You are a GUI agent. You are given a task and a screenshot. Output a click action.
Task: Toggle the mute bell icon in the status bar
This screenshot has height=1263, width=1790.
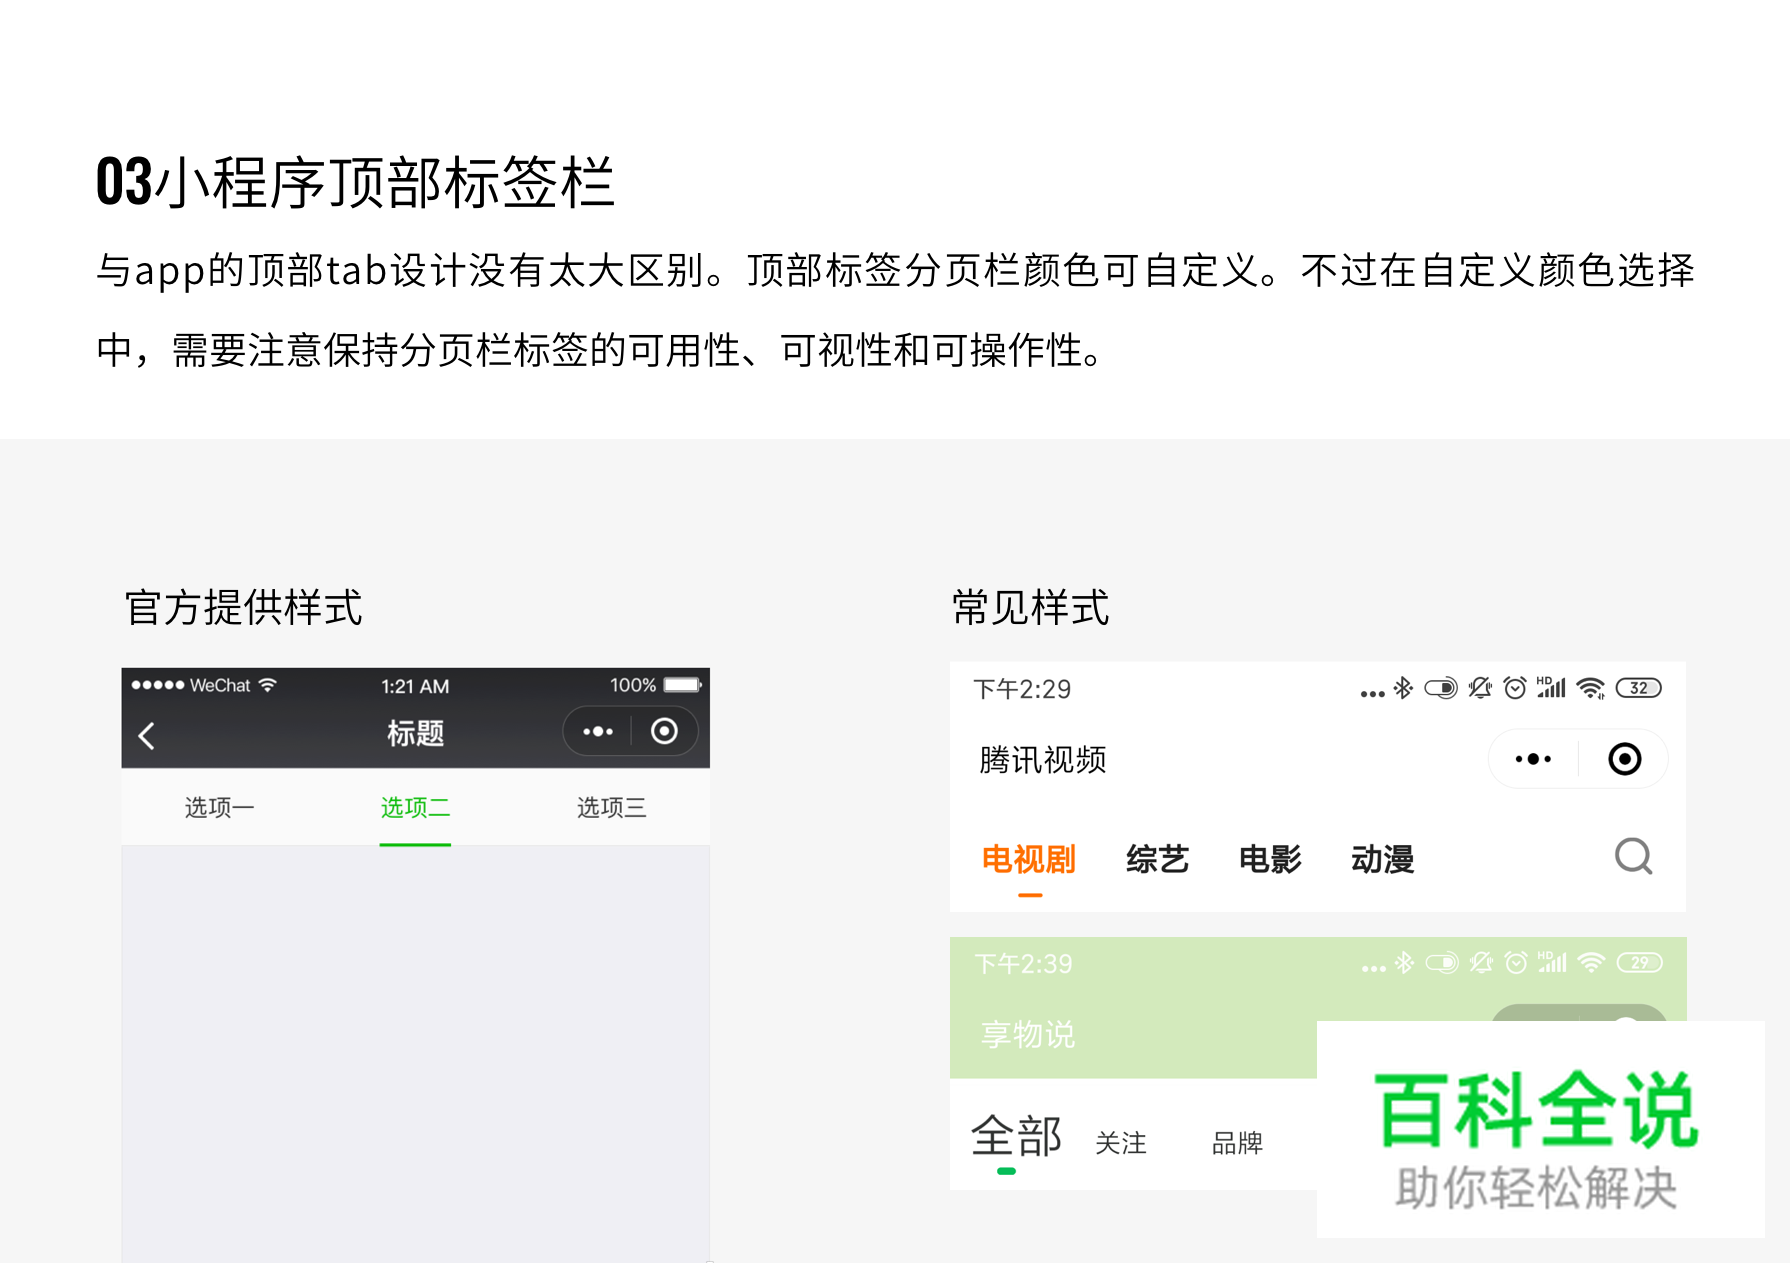[1480, 688]
